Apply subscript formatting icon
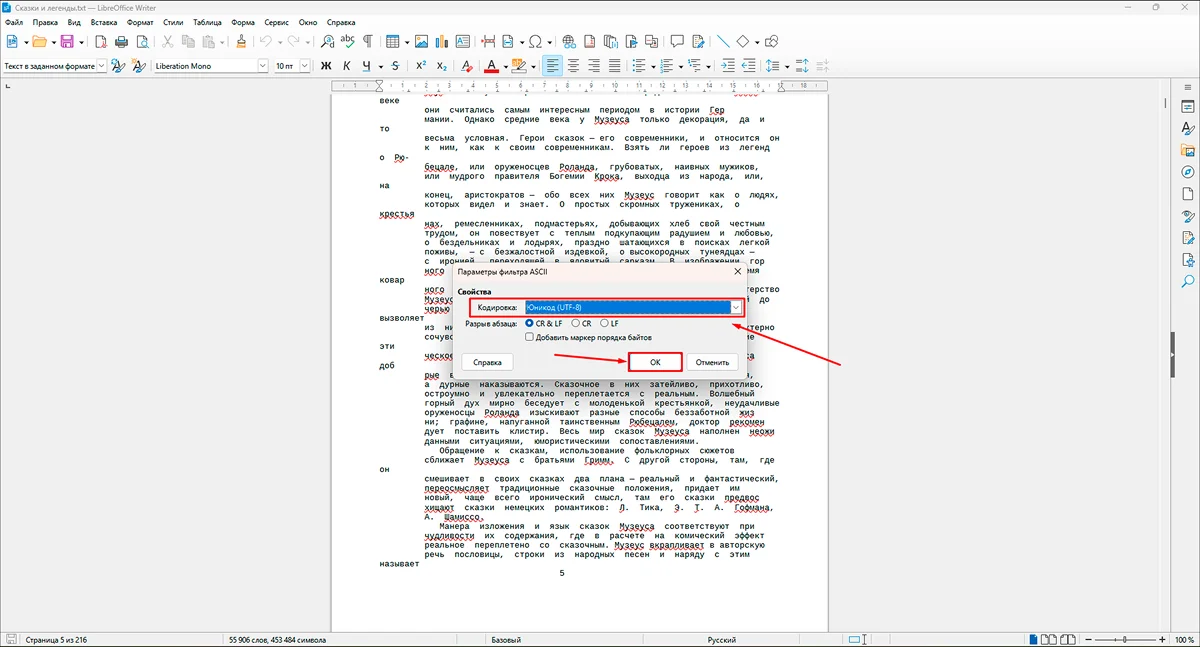The image size is (1200, 647). tap(441, 66)
